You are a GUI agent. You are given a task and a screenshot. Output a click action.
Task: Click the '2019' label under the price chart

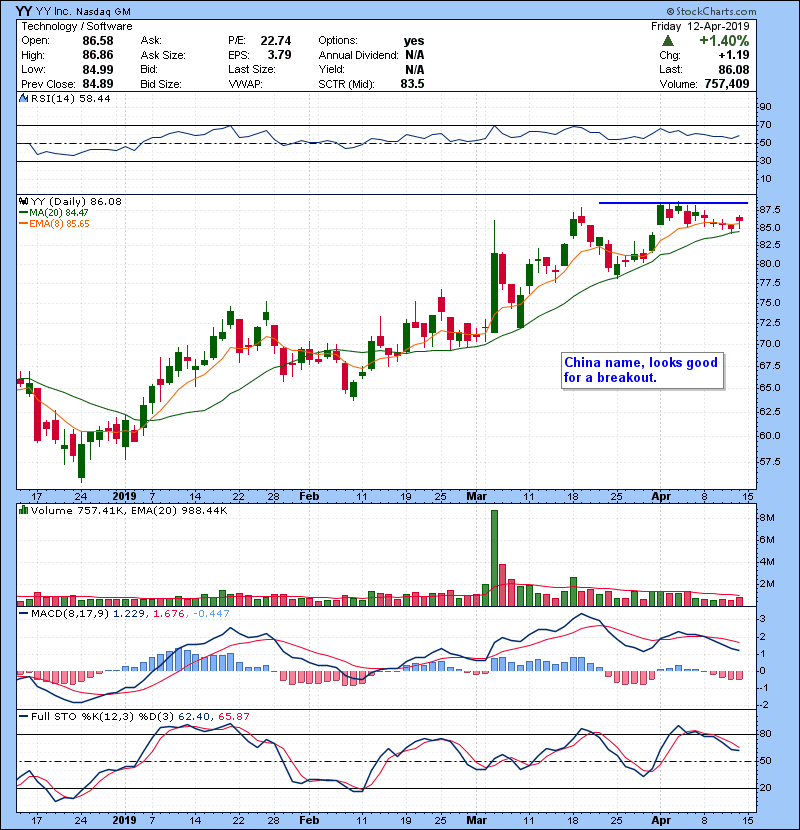(124, 496)
